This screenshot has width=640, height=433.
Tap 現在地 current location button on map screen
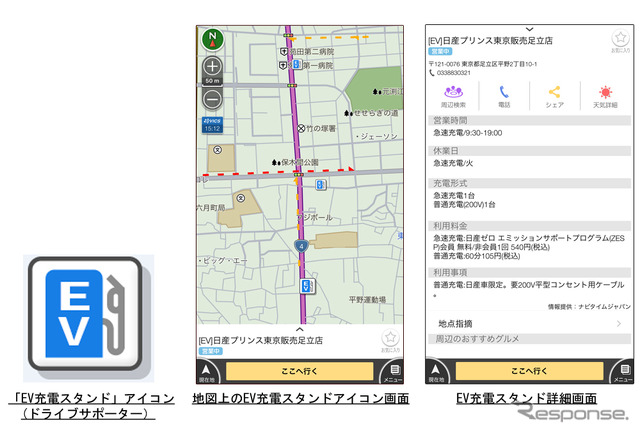[207, 372]
